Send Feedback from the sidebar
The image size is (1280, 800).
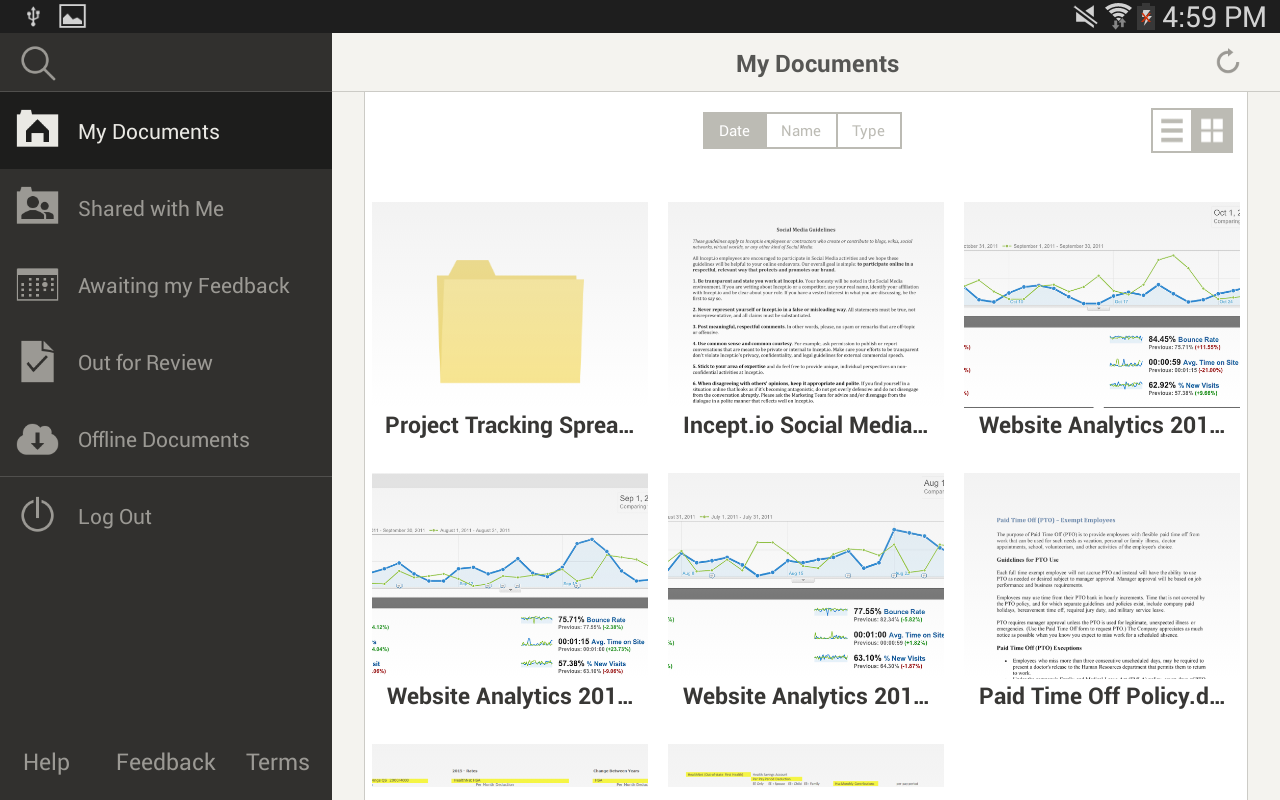[x=165, y=762]
